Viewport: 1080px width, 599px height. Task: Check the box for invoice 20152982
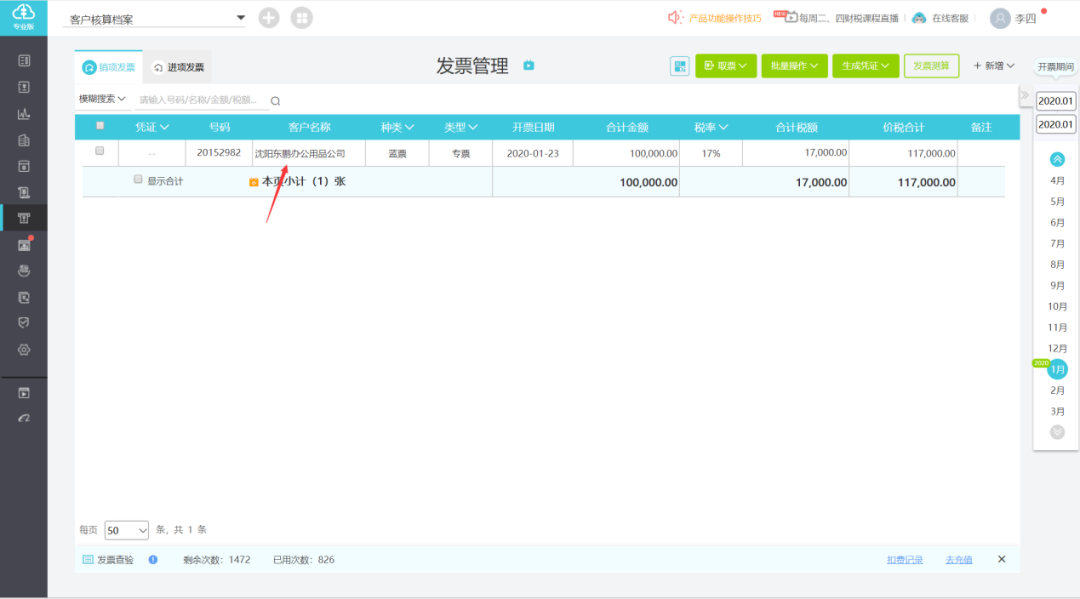tap(99, 152)
